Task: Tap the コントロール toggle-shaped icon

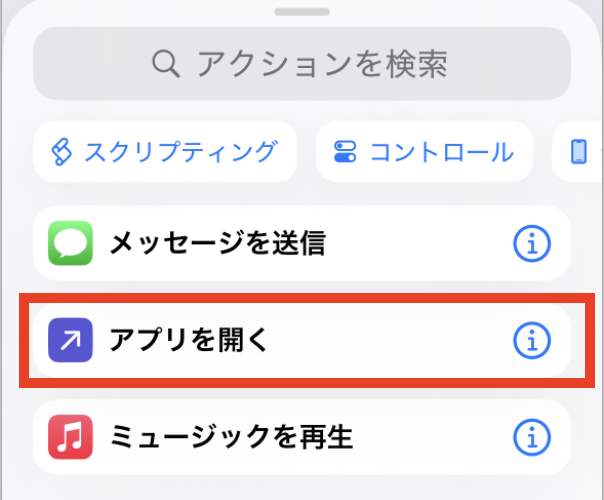Action: (x=345, y=152)
